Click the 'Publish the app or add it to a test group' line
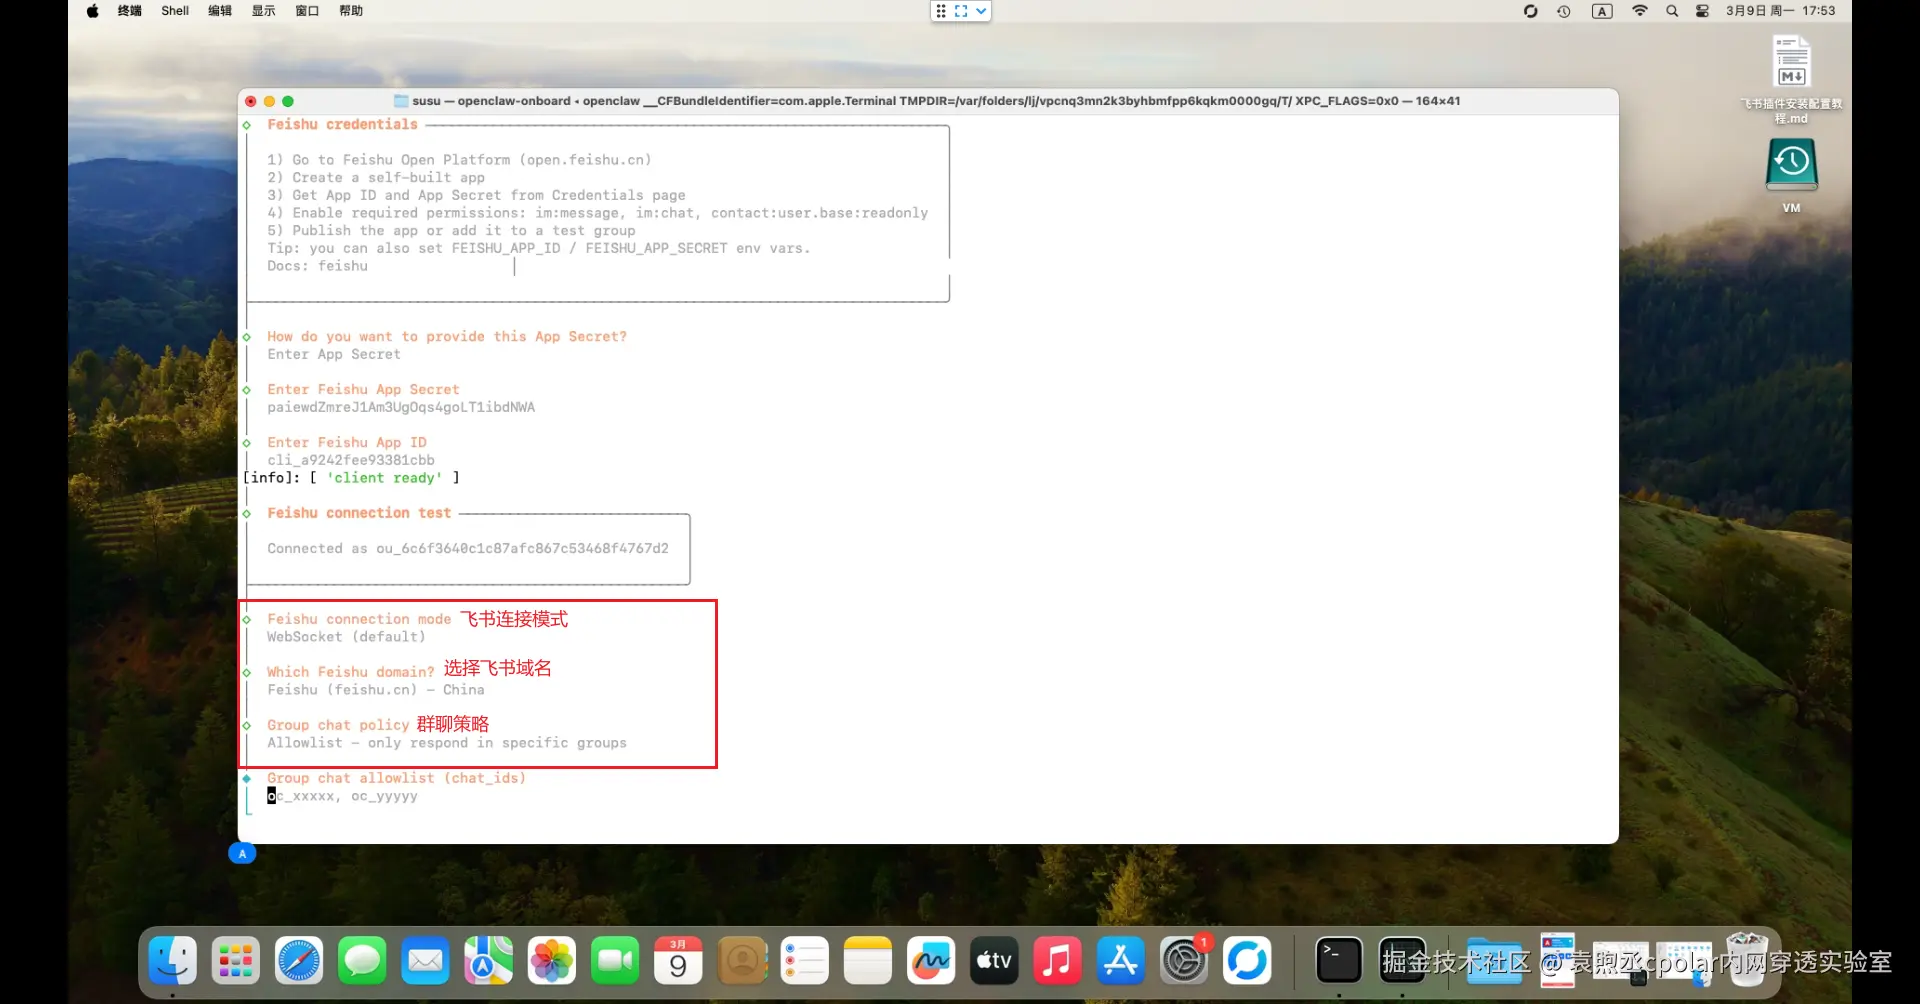The height and width of the screenshot is (1004, 1920). click(x=451, y=230)
